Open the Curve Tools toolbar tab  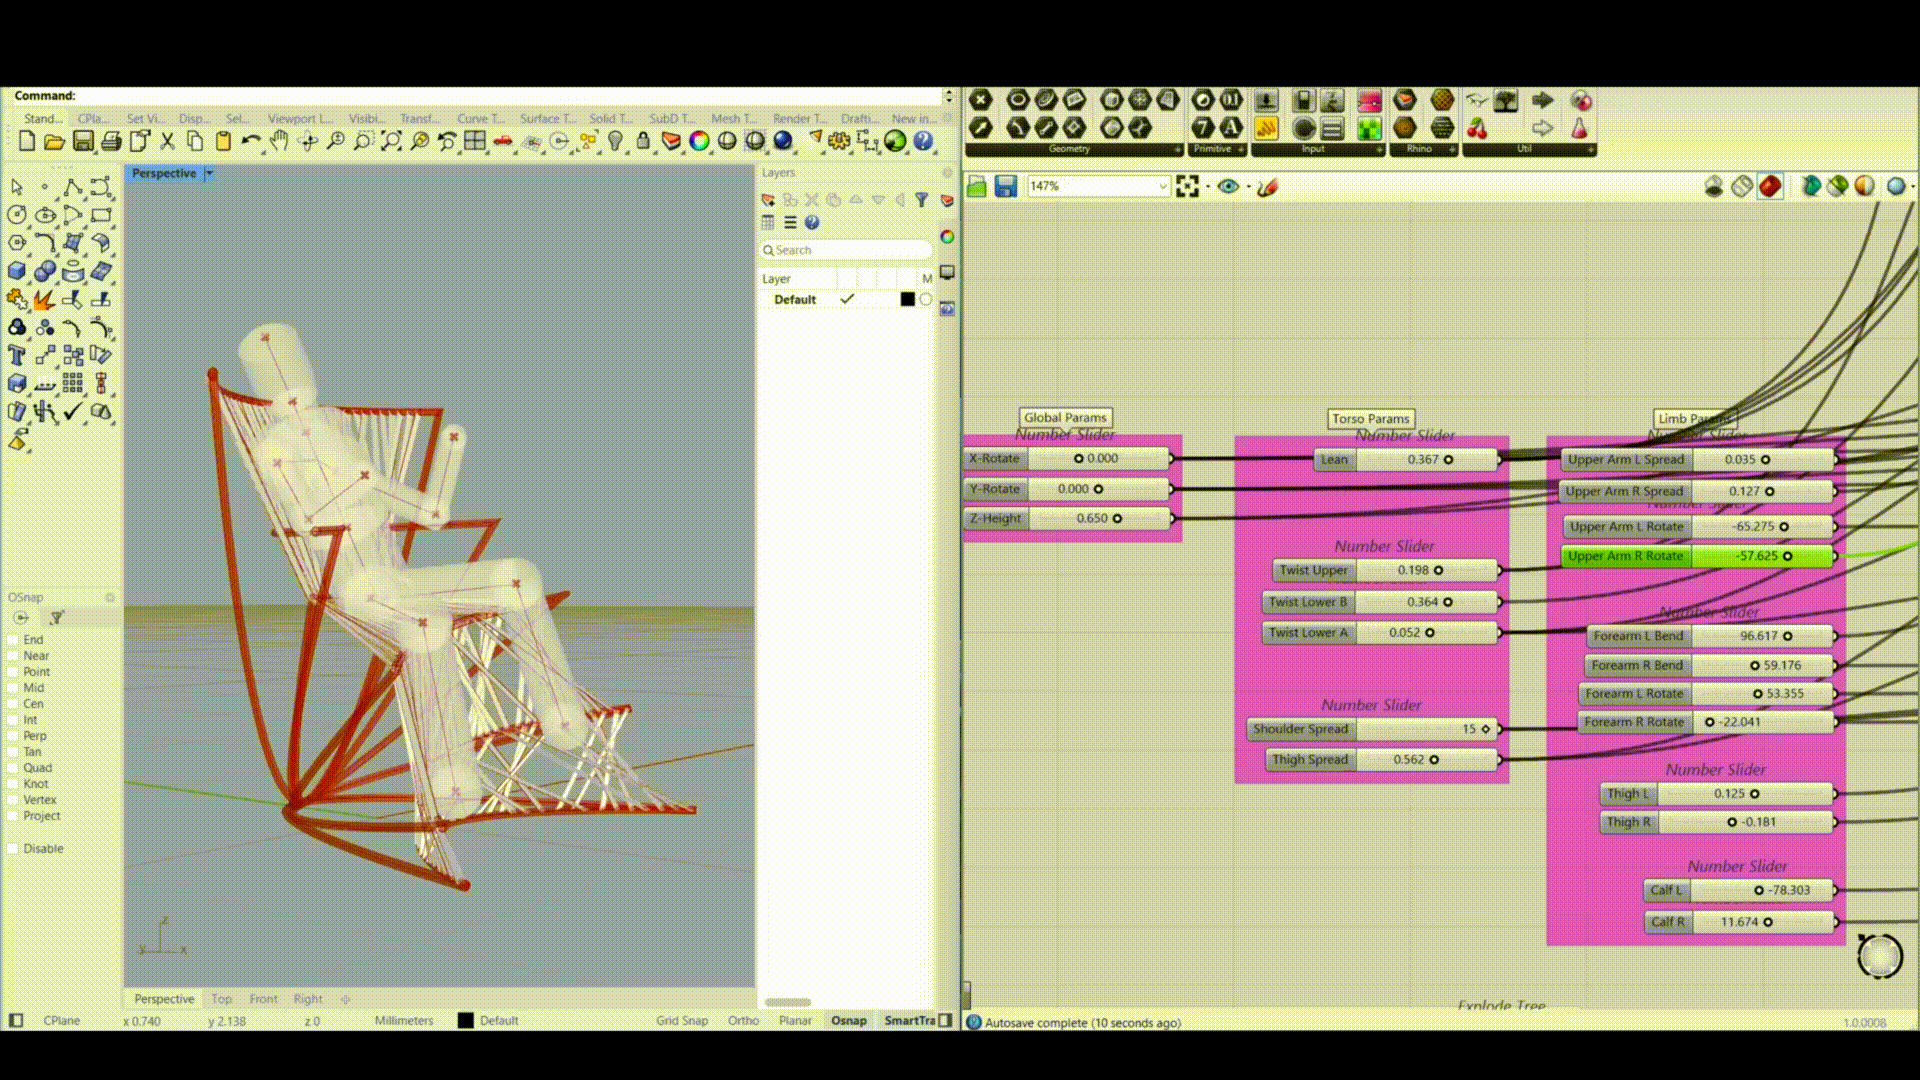482,118
